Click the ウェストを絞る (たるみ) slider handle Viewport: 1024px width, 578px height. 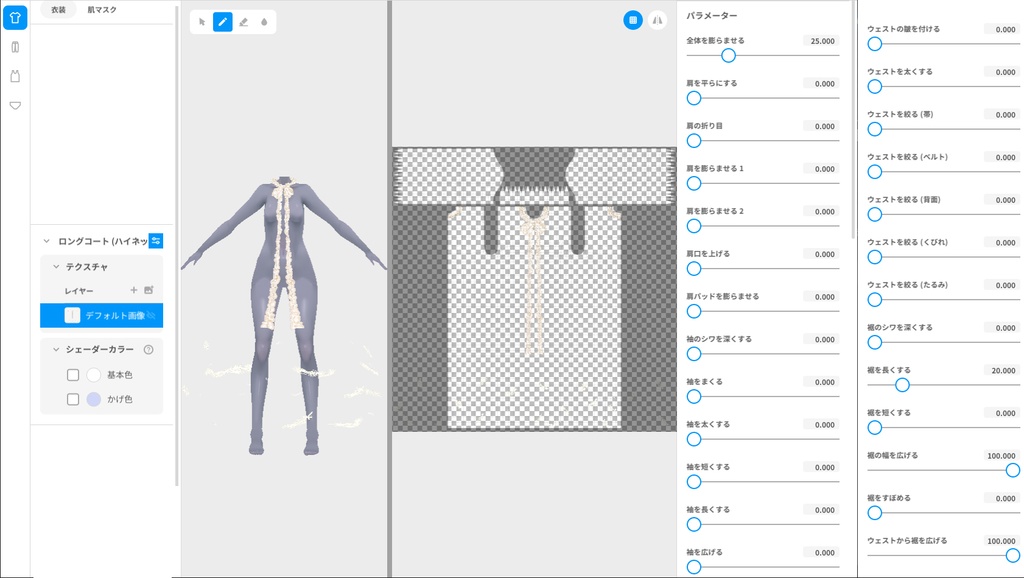(874, 300)
